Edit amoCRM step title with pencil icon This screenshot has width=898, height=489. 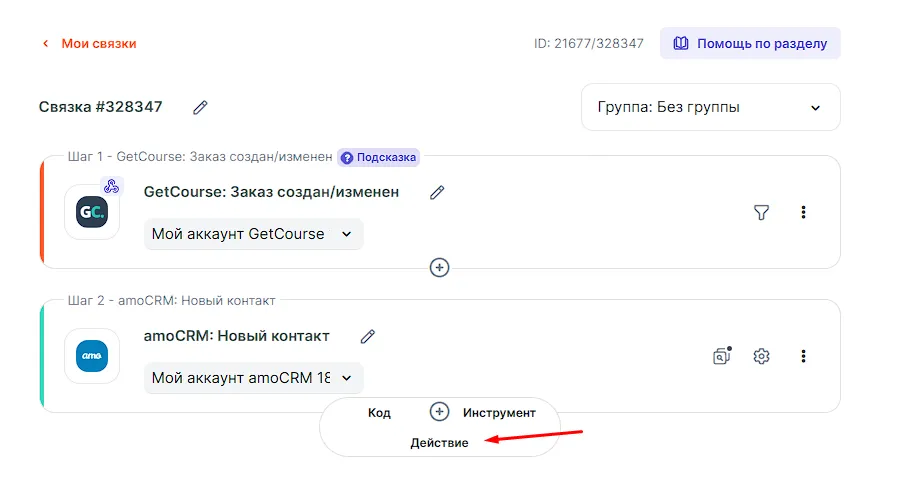click(x=368, y=337)
